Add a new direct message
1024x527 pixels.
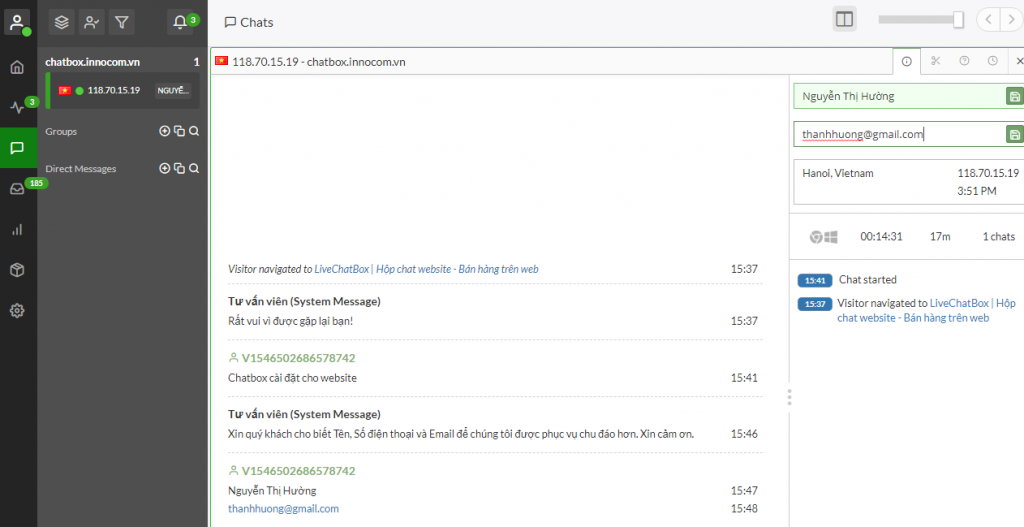(x=165, y=168)
